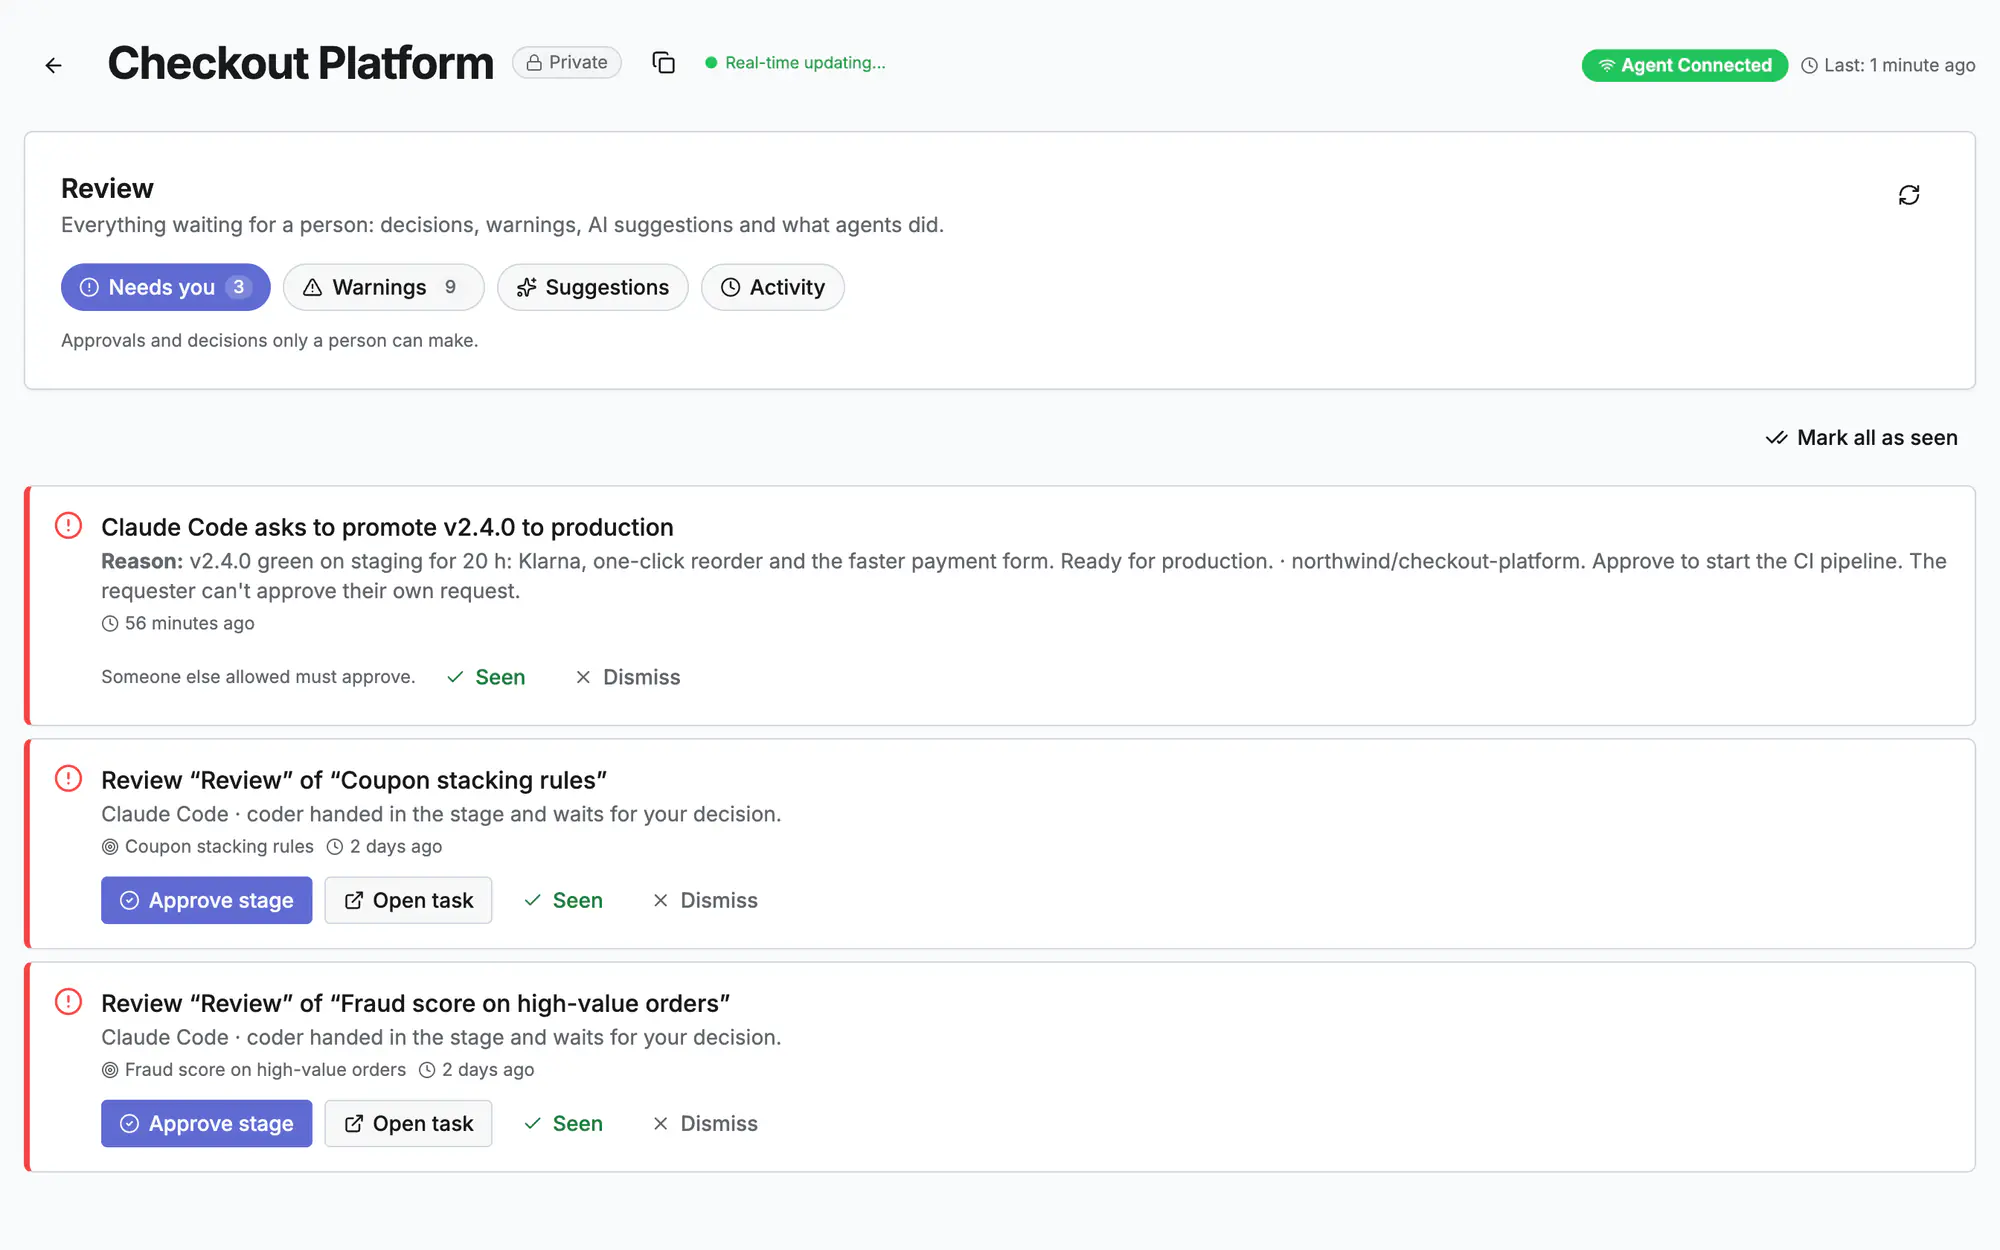This screenshot has height=1250, width=2000.
Task: Click the 3 count badge on Needs you
Action: pyautogui.click(x=238, y=287)
